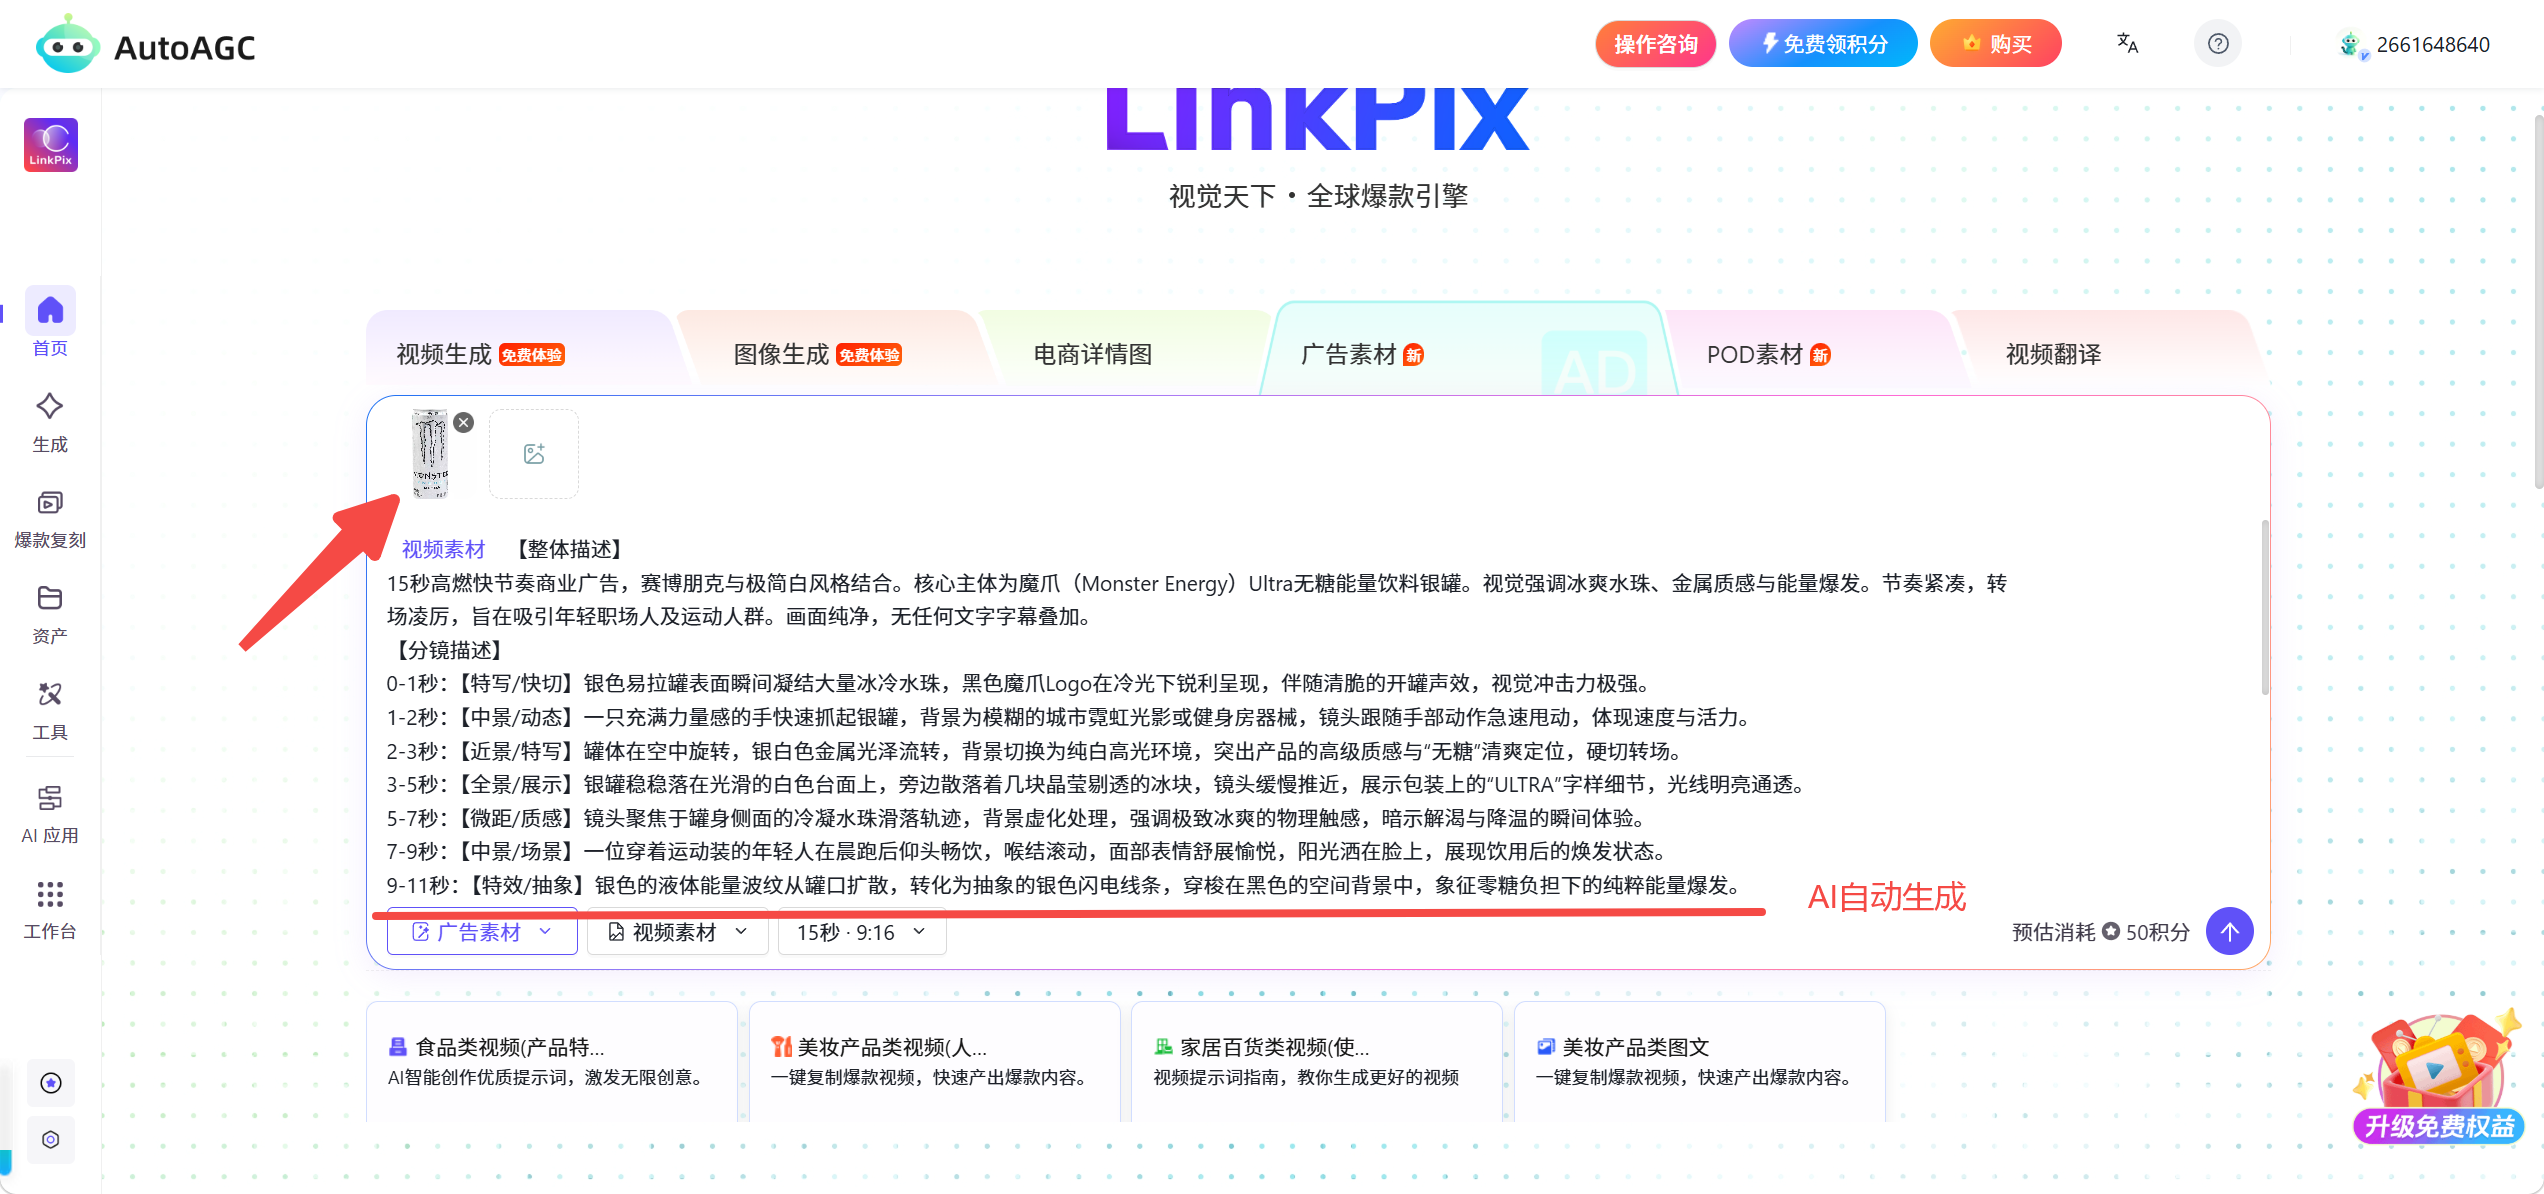Image resolution: width=2544 pixels, height=1194 pixels.
Task: Click the hexagon settings icon at sidebar bottom
Action: click(x=51, y=1140)
